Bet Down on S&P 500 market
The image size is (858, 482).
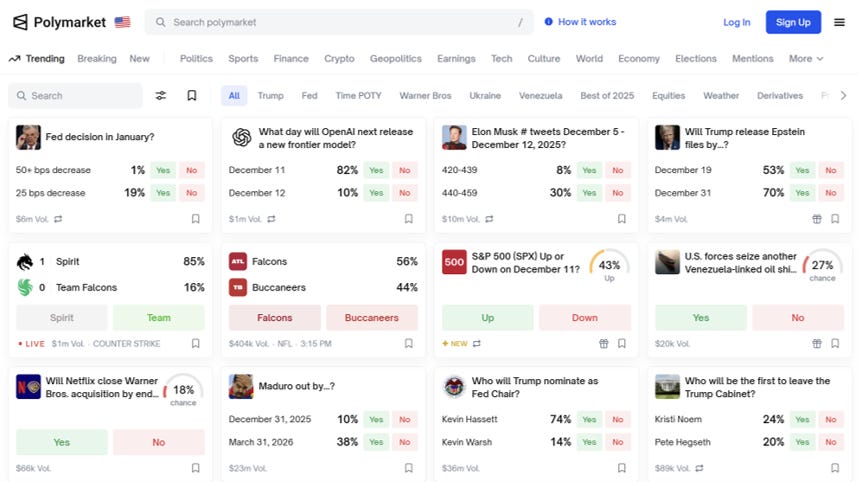584,318
